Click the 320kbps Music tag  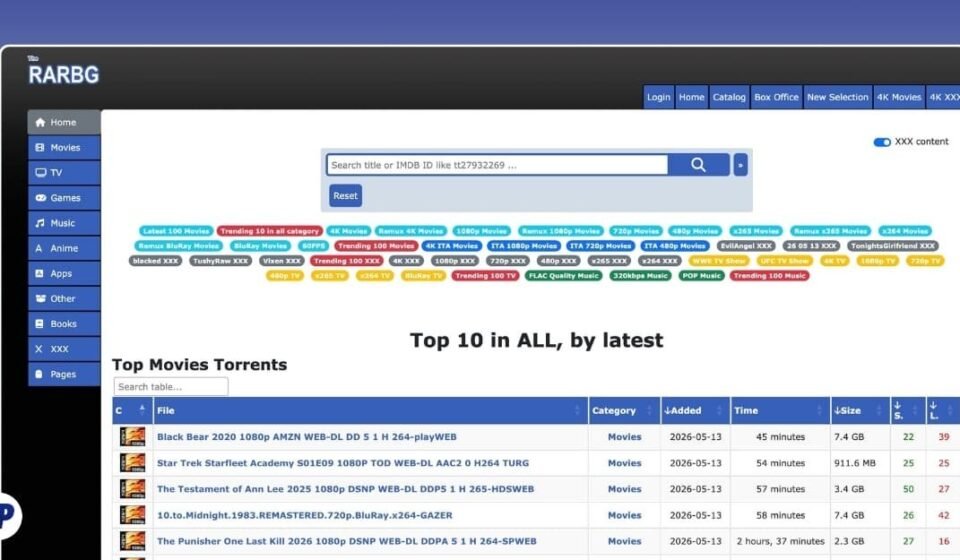click(x=640, y=275)
